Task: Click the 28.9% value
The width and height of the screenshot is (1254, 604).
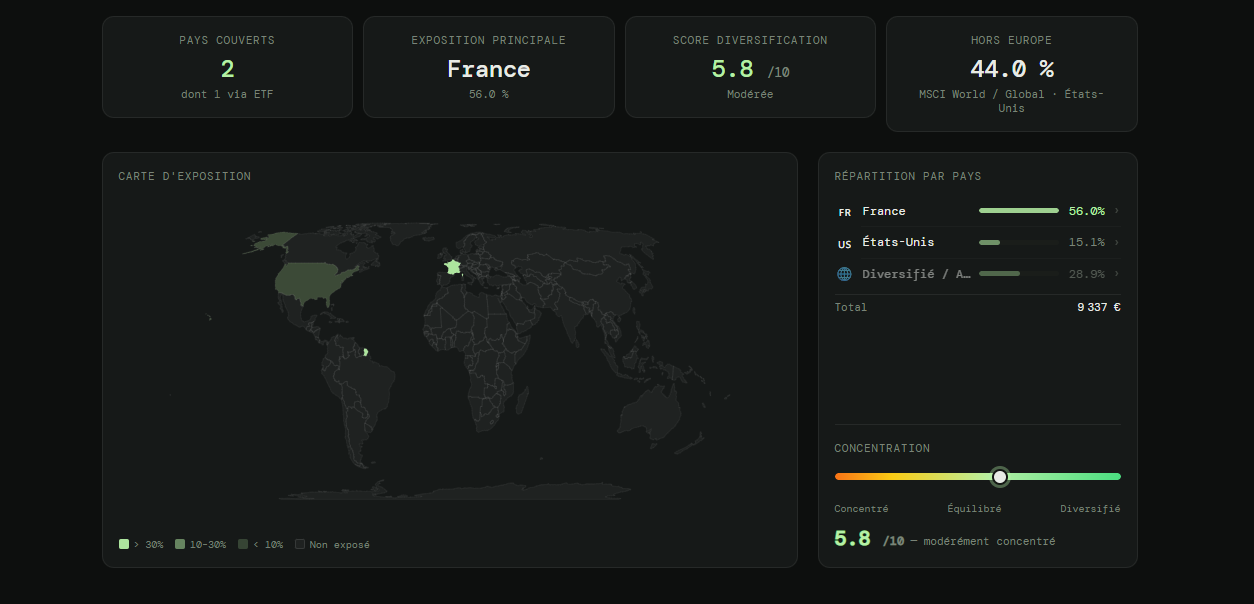Action: point(1086,273)
